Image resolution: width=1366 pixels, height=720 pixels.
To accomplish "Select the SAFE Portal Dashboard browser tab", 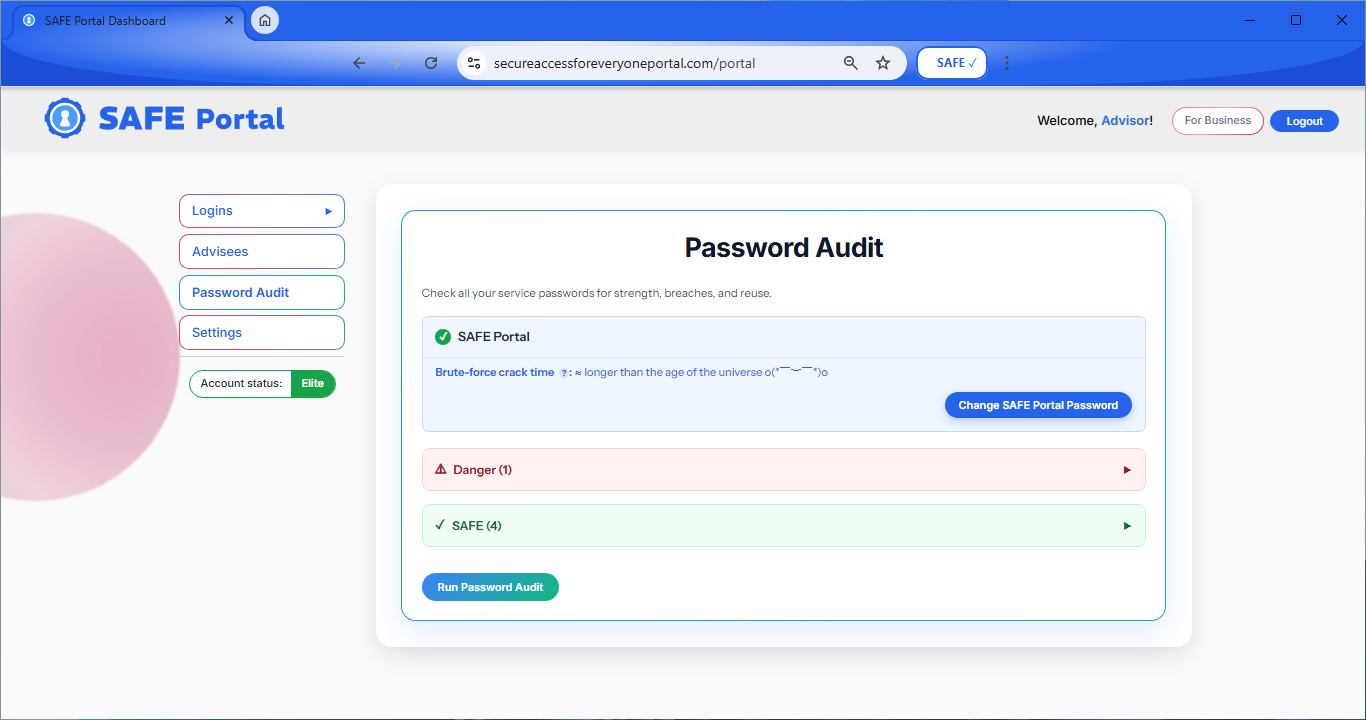I will tap(127, 21).
